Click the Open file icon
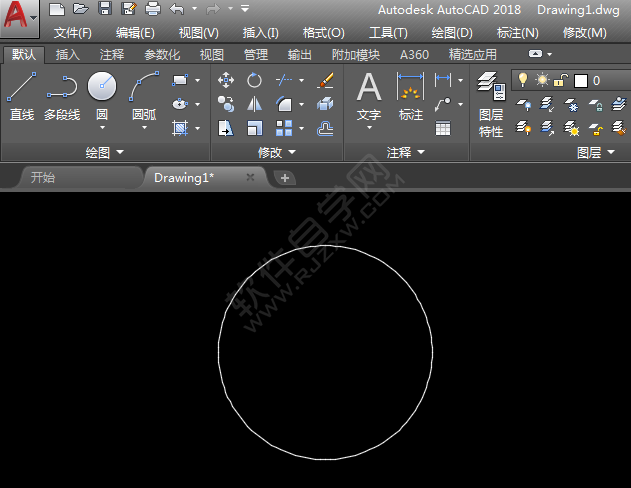This screenshot has height=488, width=631. [80, 9]
